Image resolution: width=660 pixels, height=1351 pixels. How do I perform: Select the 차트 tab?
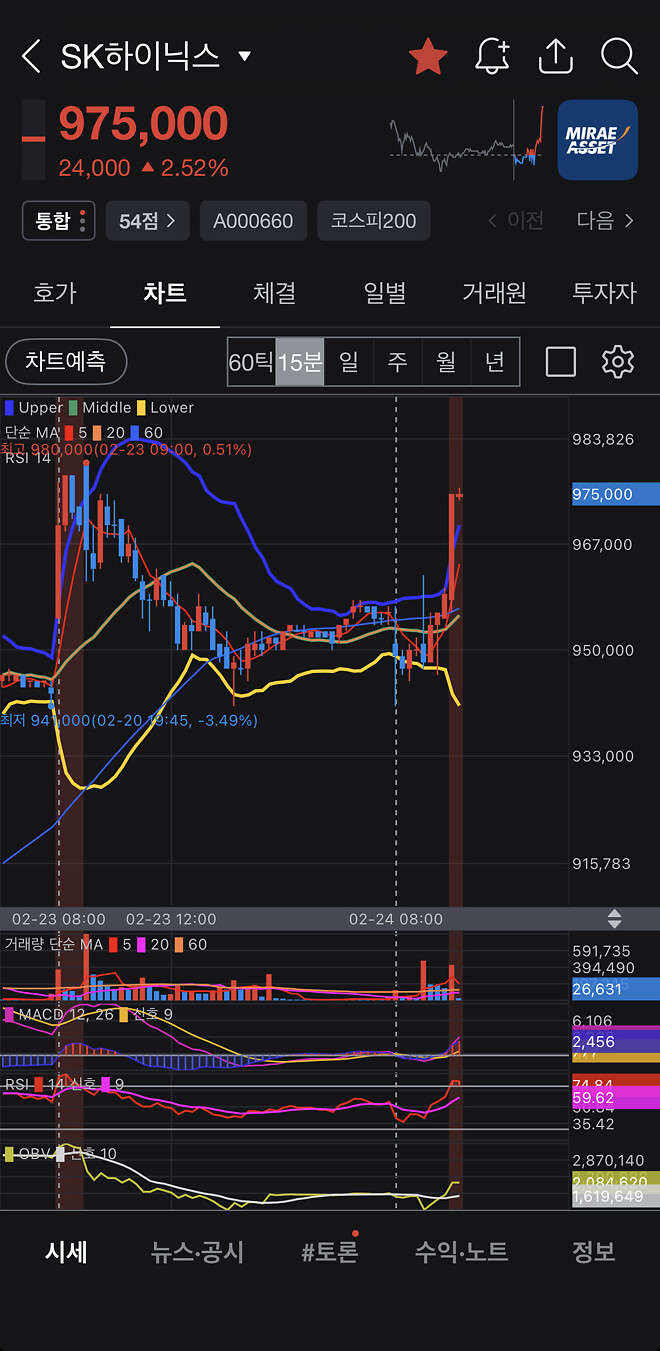165,293
